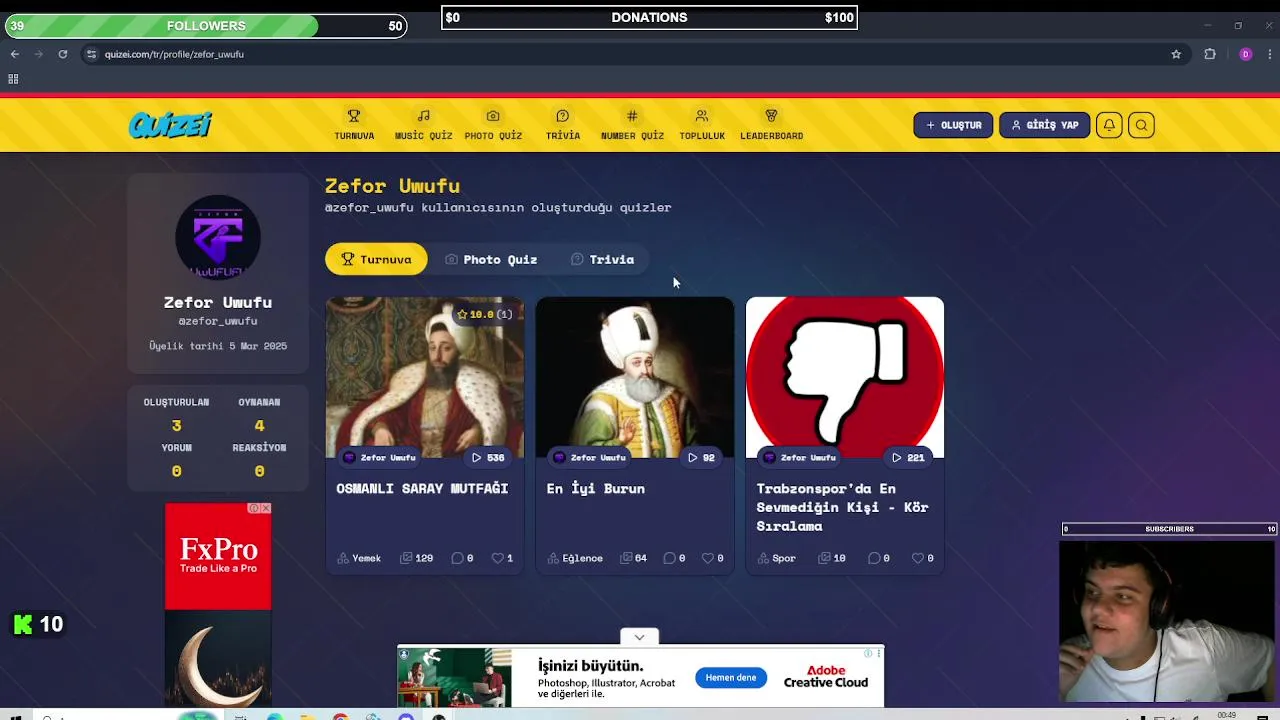Click the Spor category tag
The image size is (1280, 720).
tap(776, 558)
